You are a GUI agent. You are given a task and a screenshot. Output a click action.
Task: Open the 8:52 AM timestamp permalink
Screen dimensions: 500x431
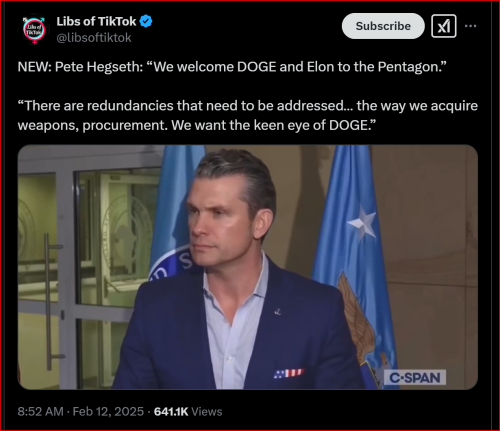coord(40,412)
